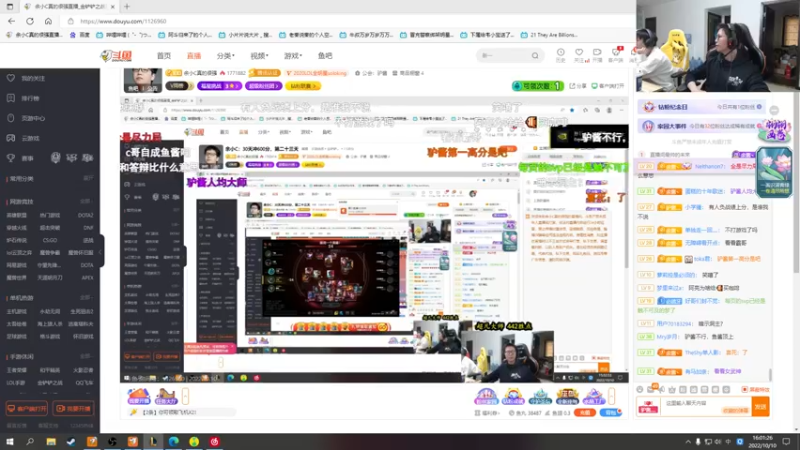The width and height of the screenshot is (800, 450).
Task: Open a new browser tab
Action: pos(127,7)
